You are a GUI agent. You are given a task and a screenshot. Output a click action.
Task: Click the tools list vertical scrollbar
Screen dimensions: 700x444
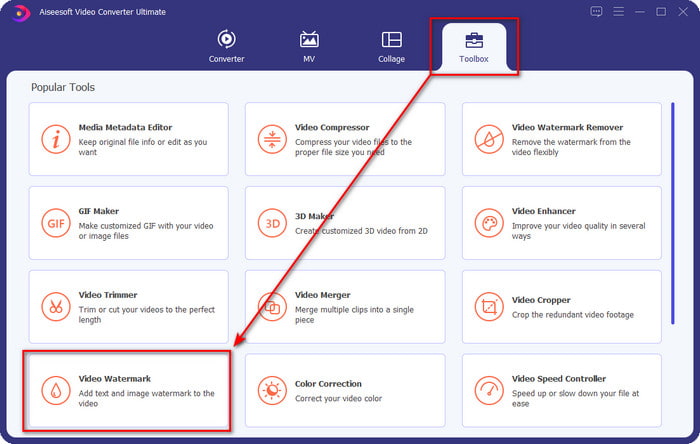(x=673, y=213)
